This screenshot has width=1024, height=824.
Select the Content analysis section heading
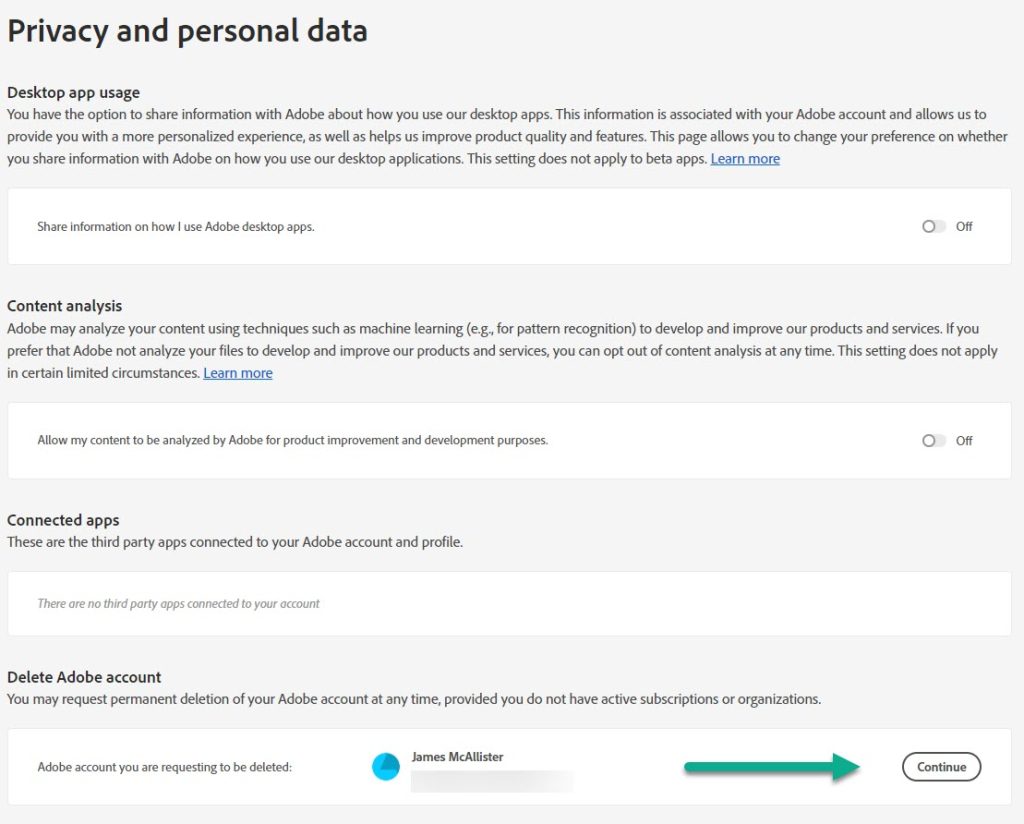click(x=65, y=306)
